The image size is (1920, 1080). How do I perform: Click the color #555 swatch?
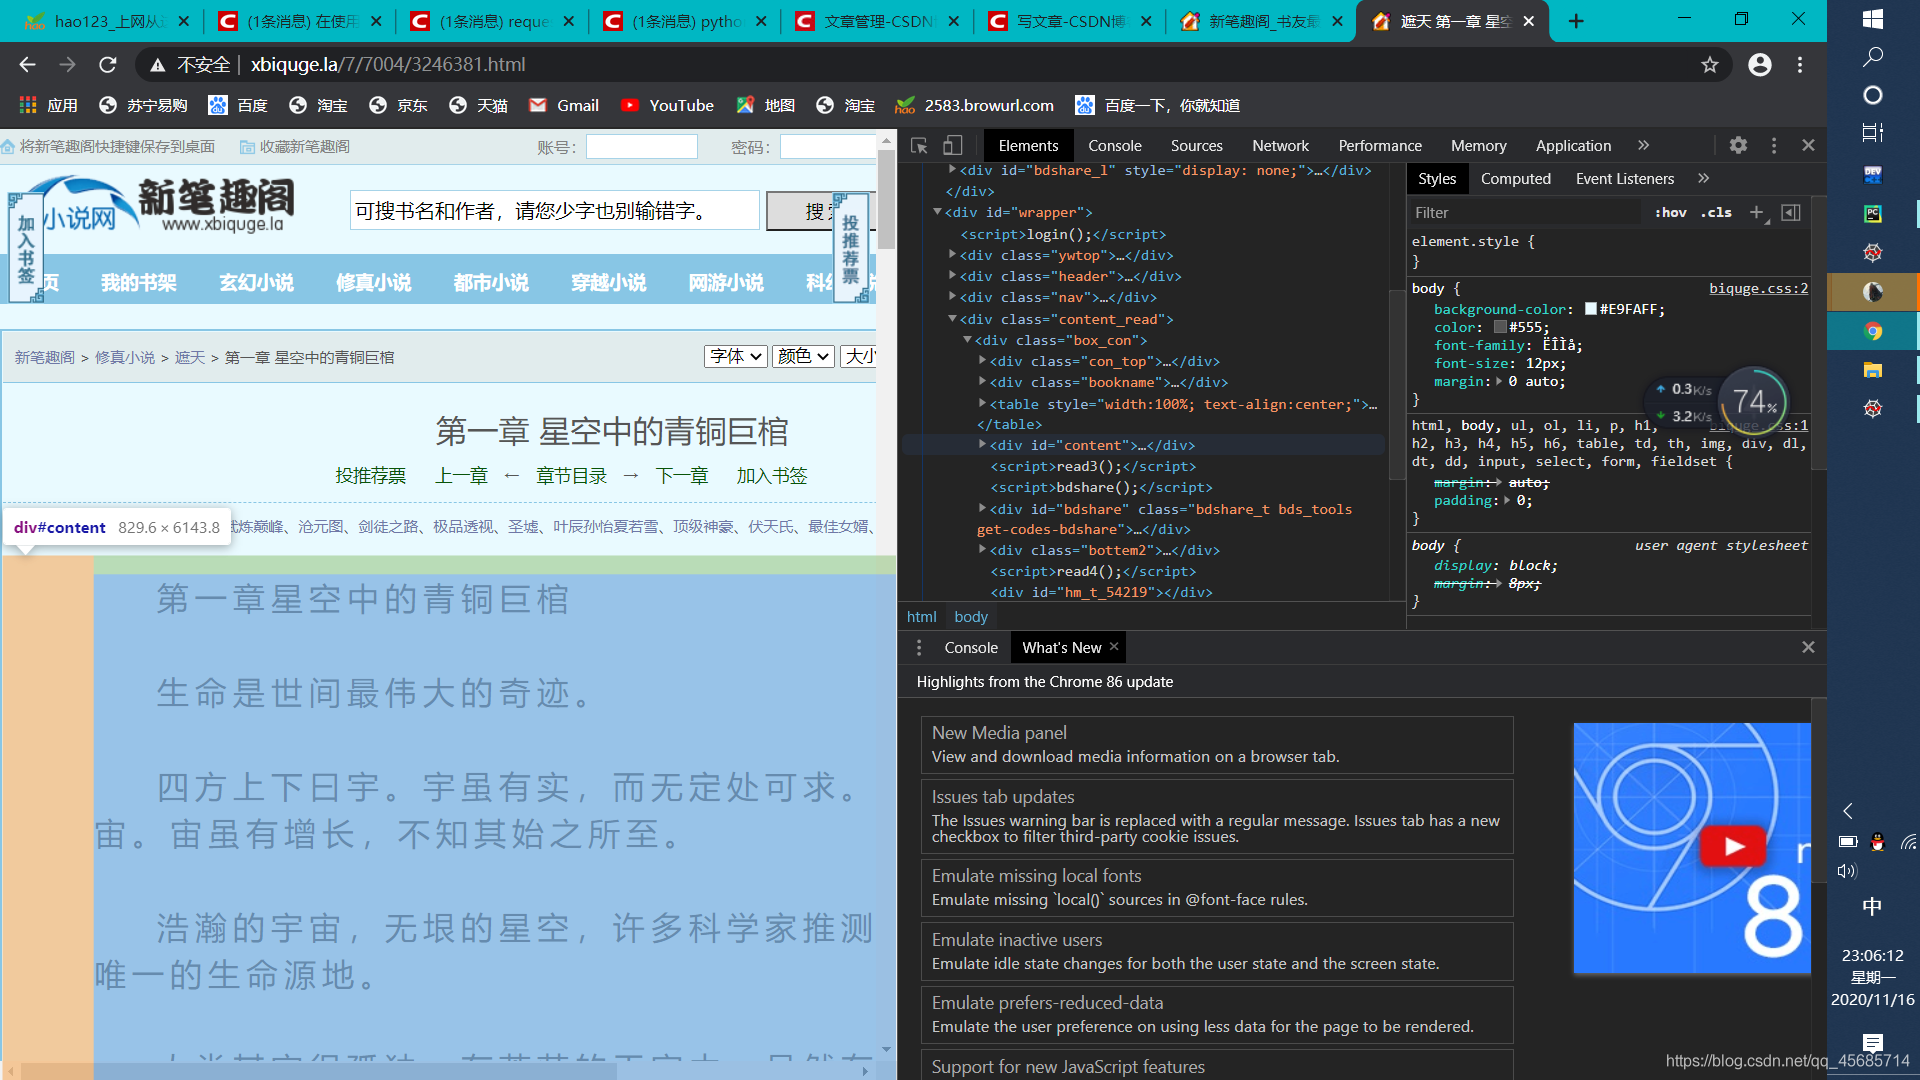(x=1500, y=328)
